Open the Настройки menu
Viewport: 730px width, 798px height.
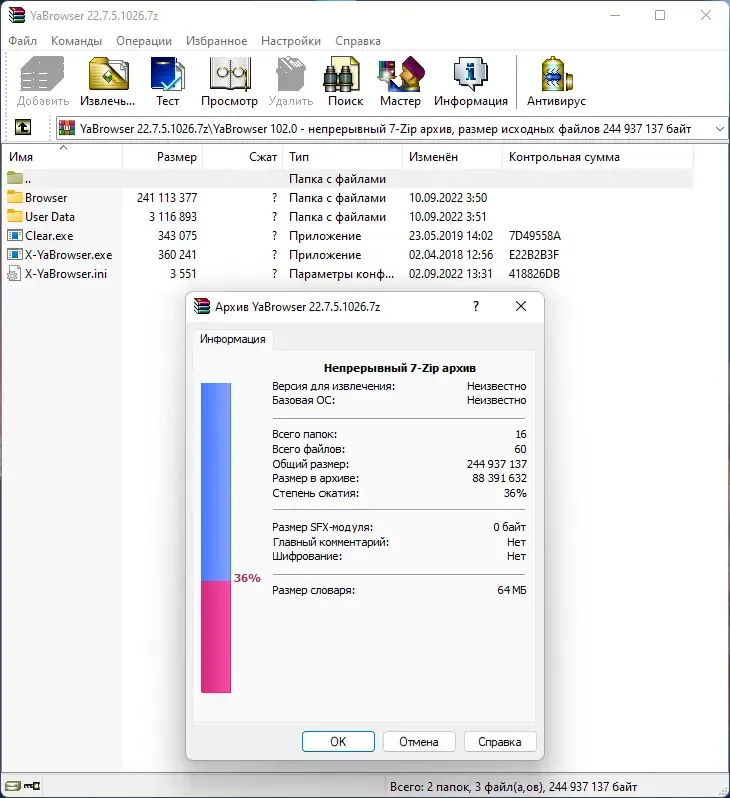(291, 41)
